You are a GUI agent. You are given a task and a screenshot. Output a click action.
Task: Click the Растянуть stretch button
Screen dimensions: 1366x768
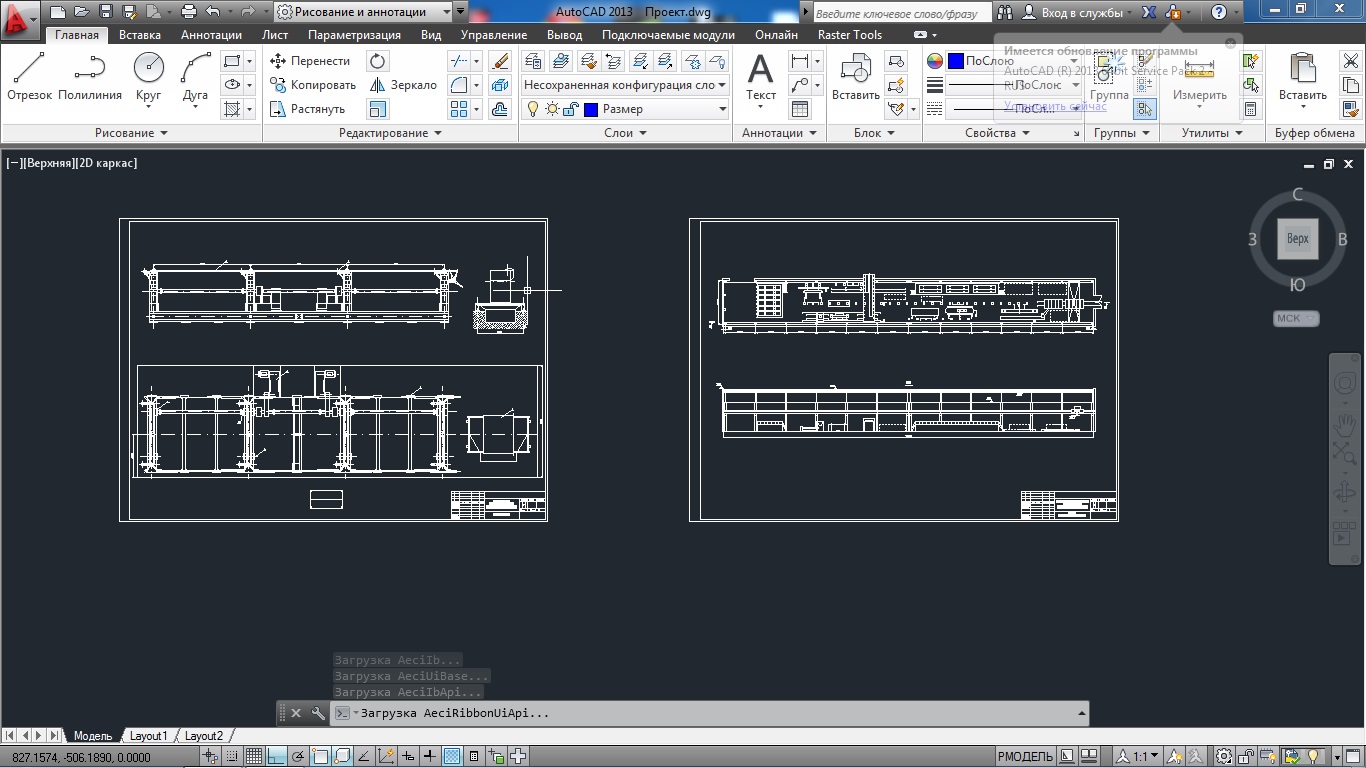(x=307, y=109)
